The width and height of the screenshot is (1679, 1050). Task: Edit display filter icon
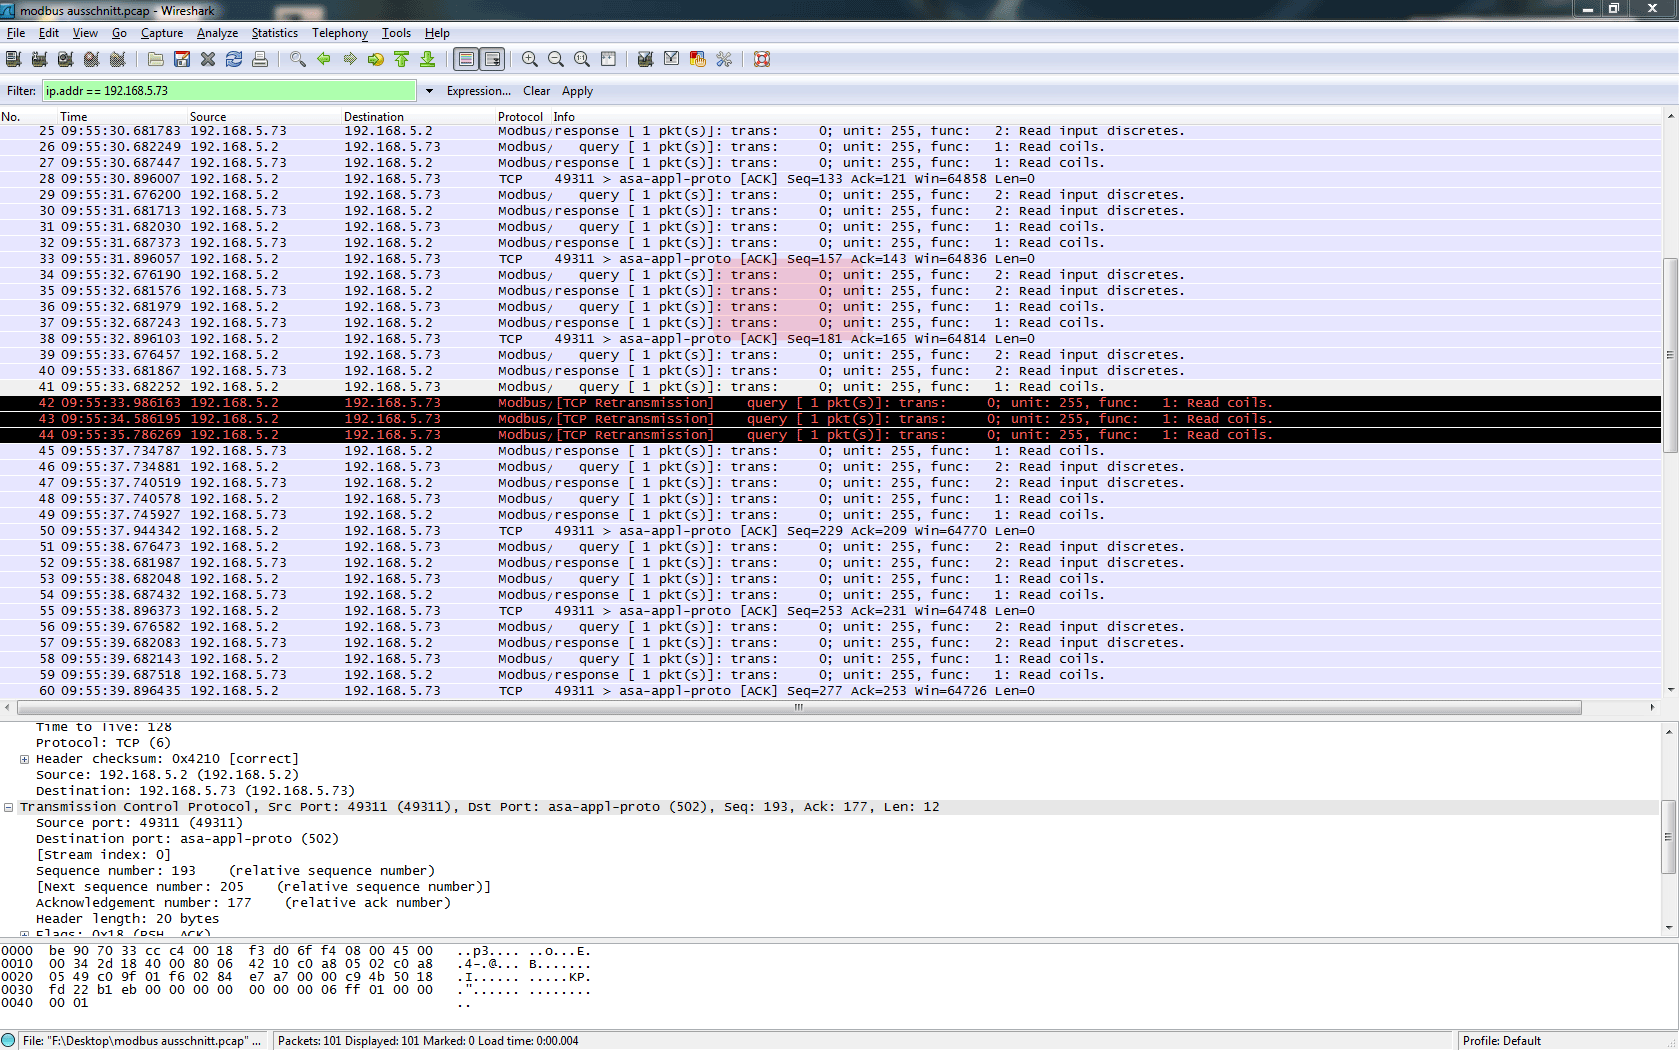pyautogui.click(x=672, y=59)
